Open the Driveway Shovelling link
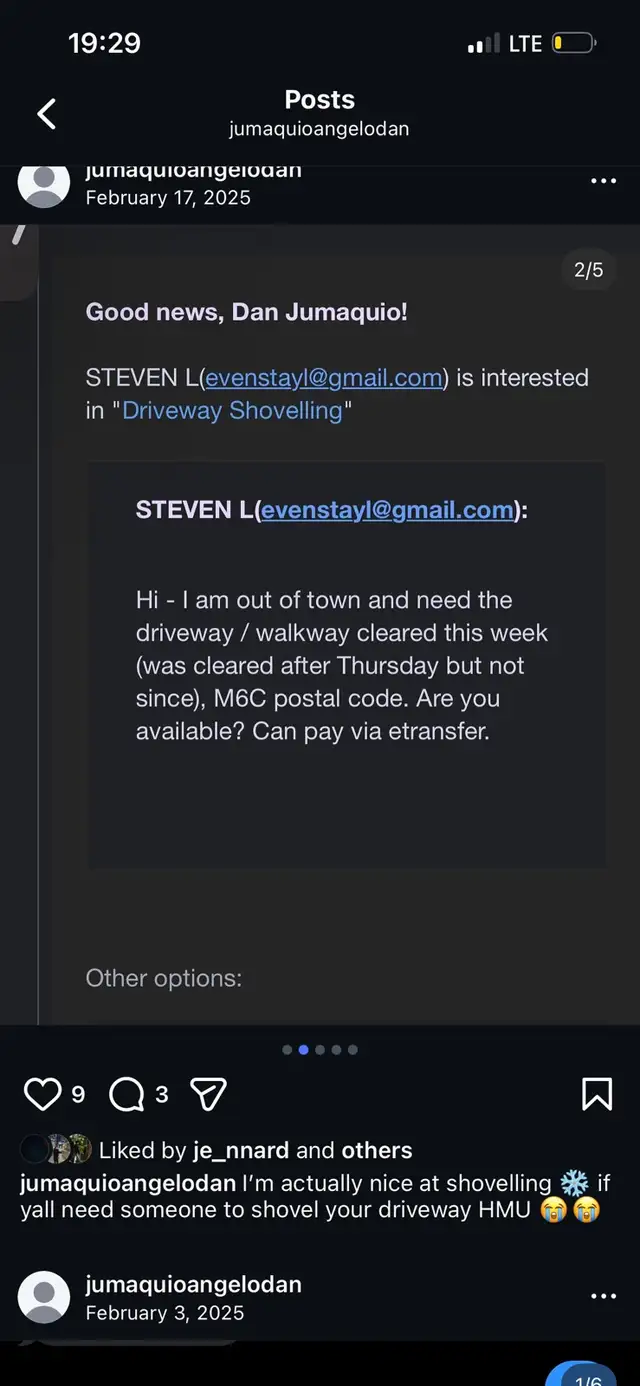Viewport: 640px width, 1386px height. 232,410
